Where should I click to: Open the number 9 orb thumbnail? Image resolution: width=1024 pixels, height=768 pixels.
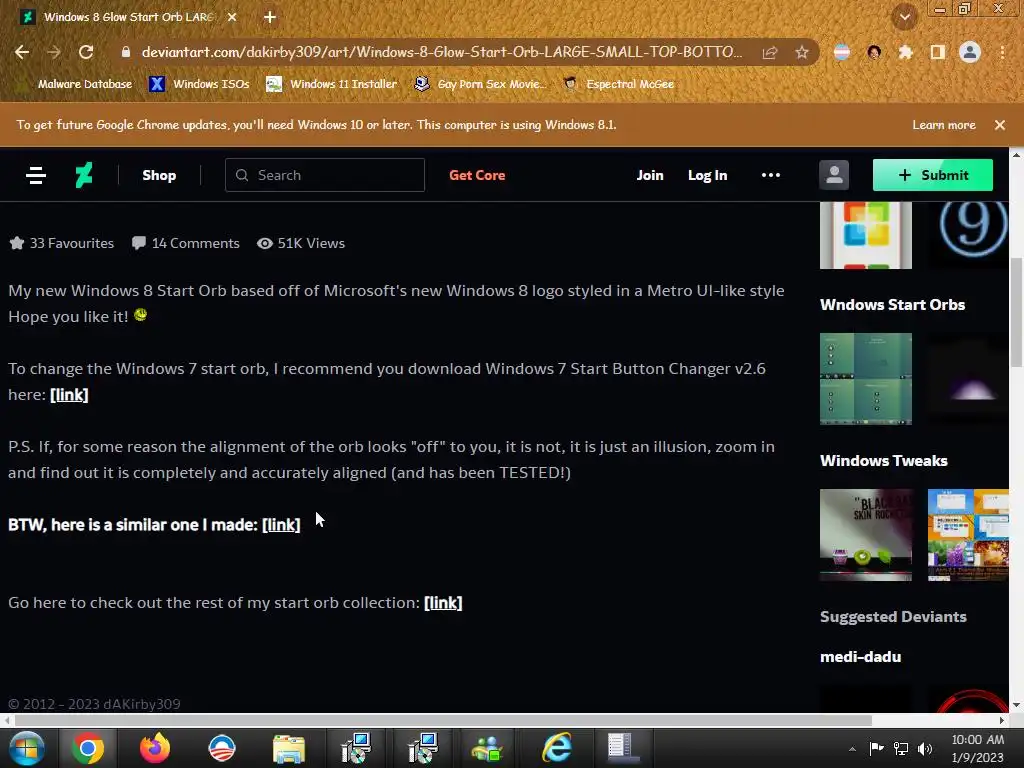[968, 235]
